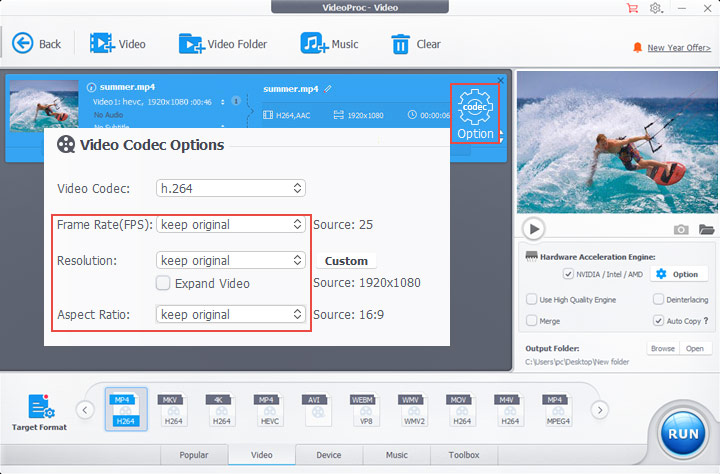Open the shopping cart icon

(633, 8)
